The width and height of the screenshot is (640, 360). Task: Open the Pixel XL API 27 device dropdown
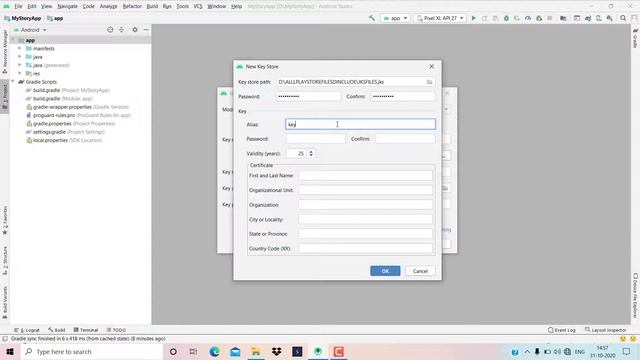(x=440, y=18)
